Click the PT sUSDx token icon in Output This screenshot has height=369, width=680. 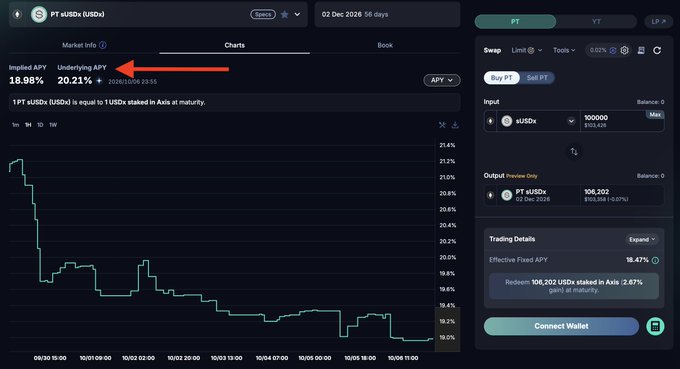(x=507, y=195)
